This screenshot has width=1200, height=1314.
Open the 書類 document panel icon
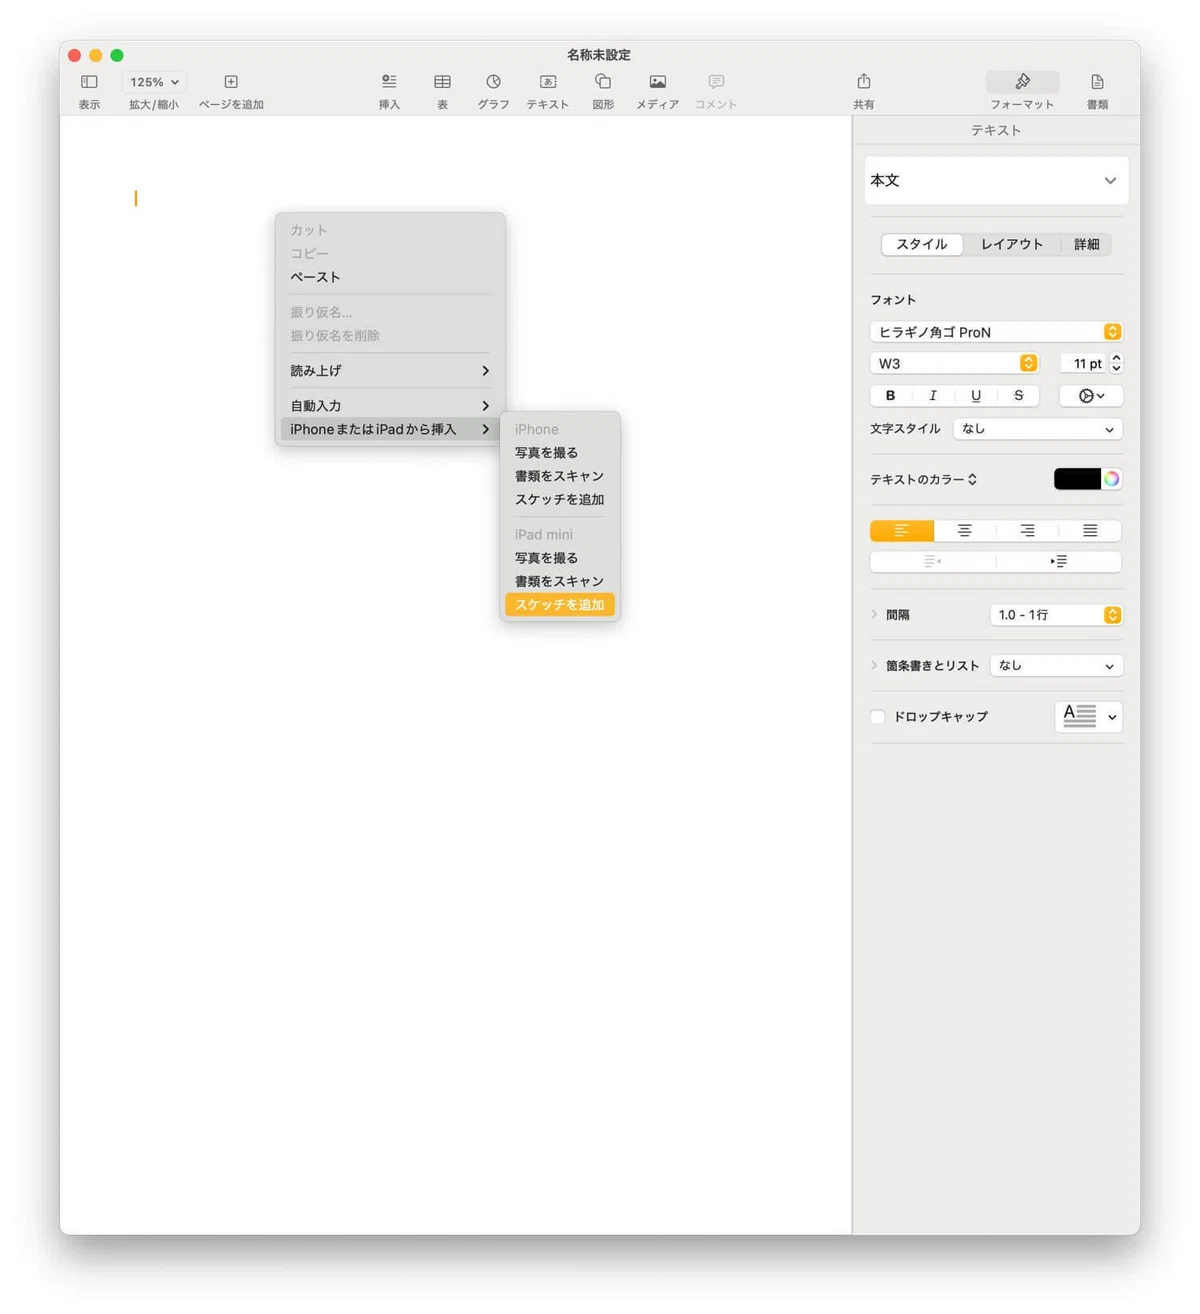(x=1097, y=82)
